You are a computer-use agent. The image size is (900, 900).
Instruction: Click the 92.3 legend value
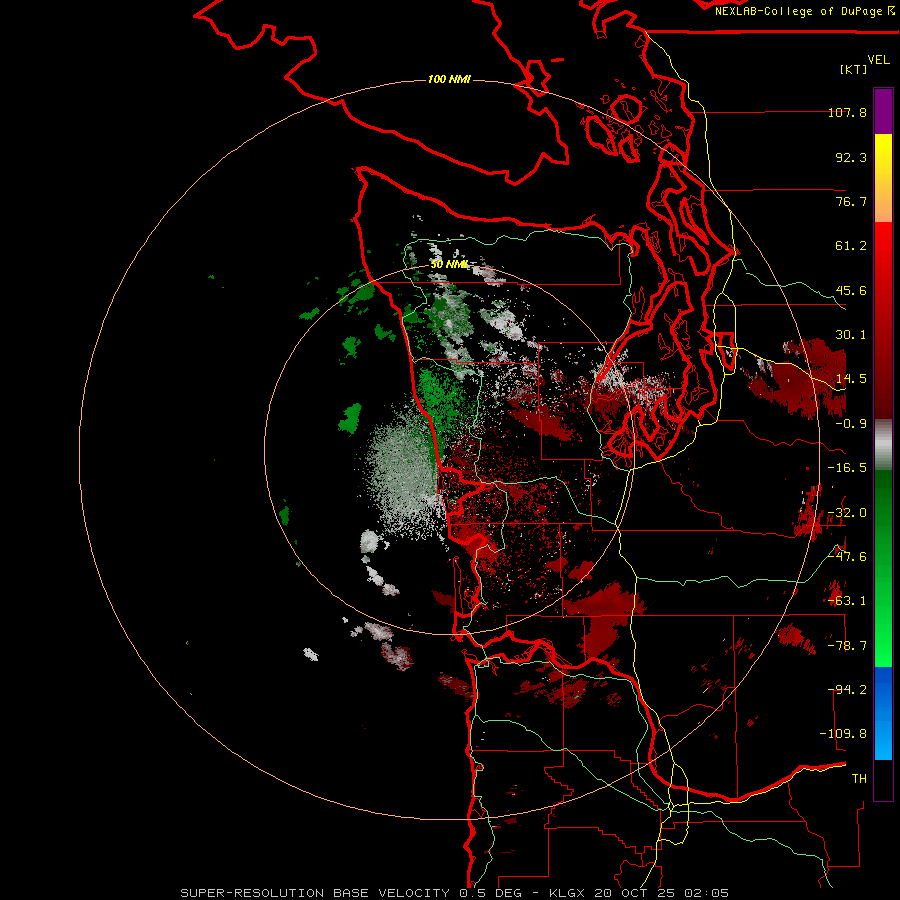[x=851, y=157]
